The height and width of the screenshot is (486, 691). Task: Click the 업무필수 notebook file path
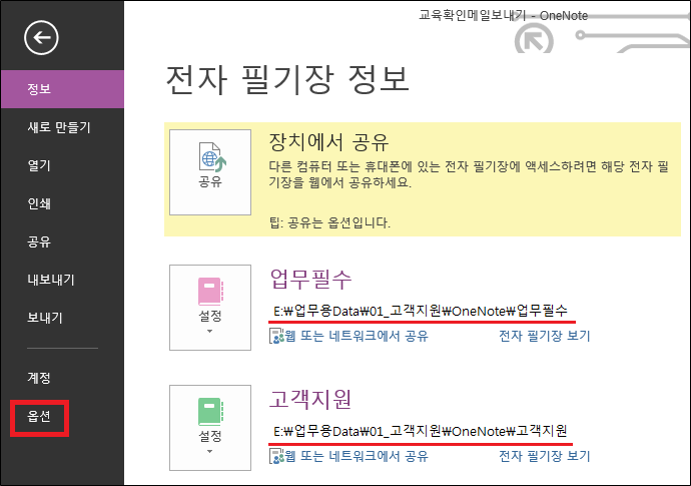(x=420, y=311)
